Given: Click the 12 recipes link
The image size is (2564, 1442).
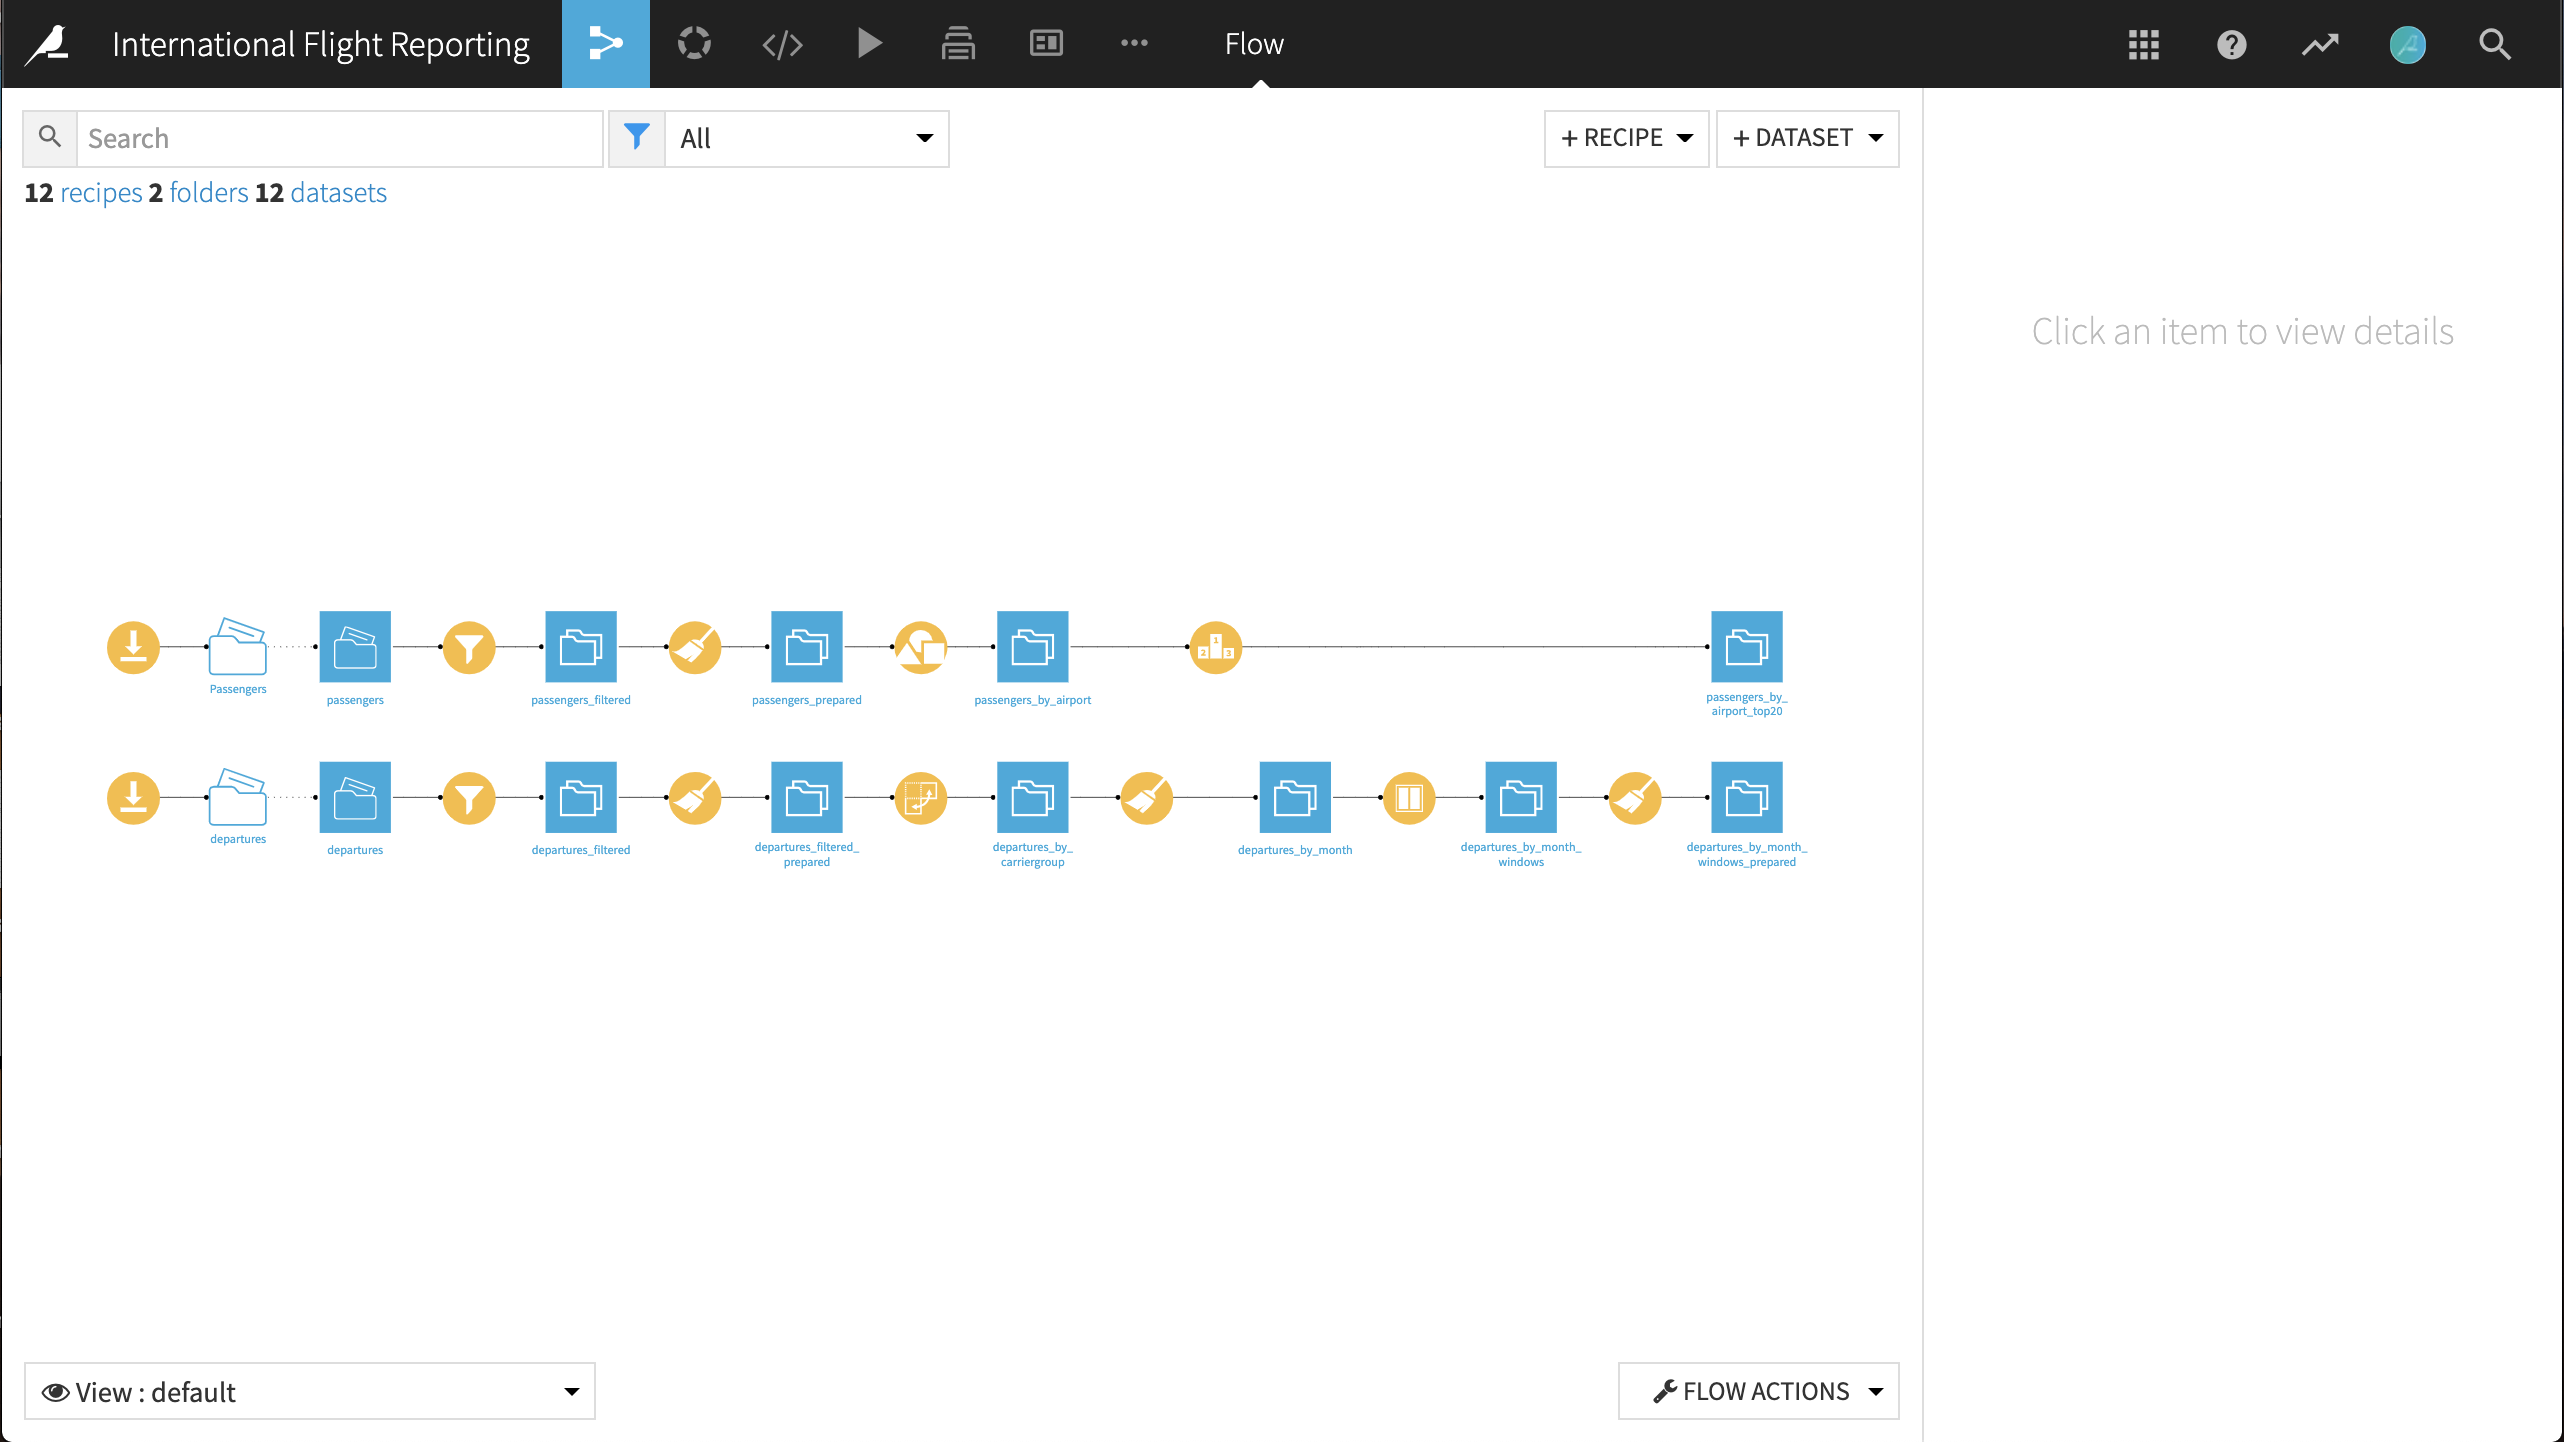Looking at the screenshot, I should [100, 192].
